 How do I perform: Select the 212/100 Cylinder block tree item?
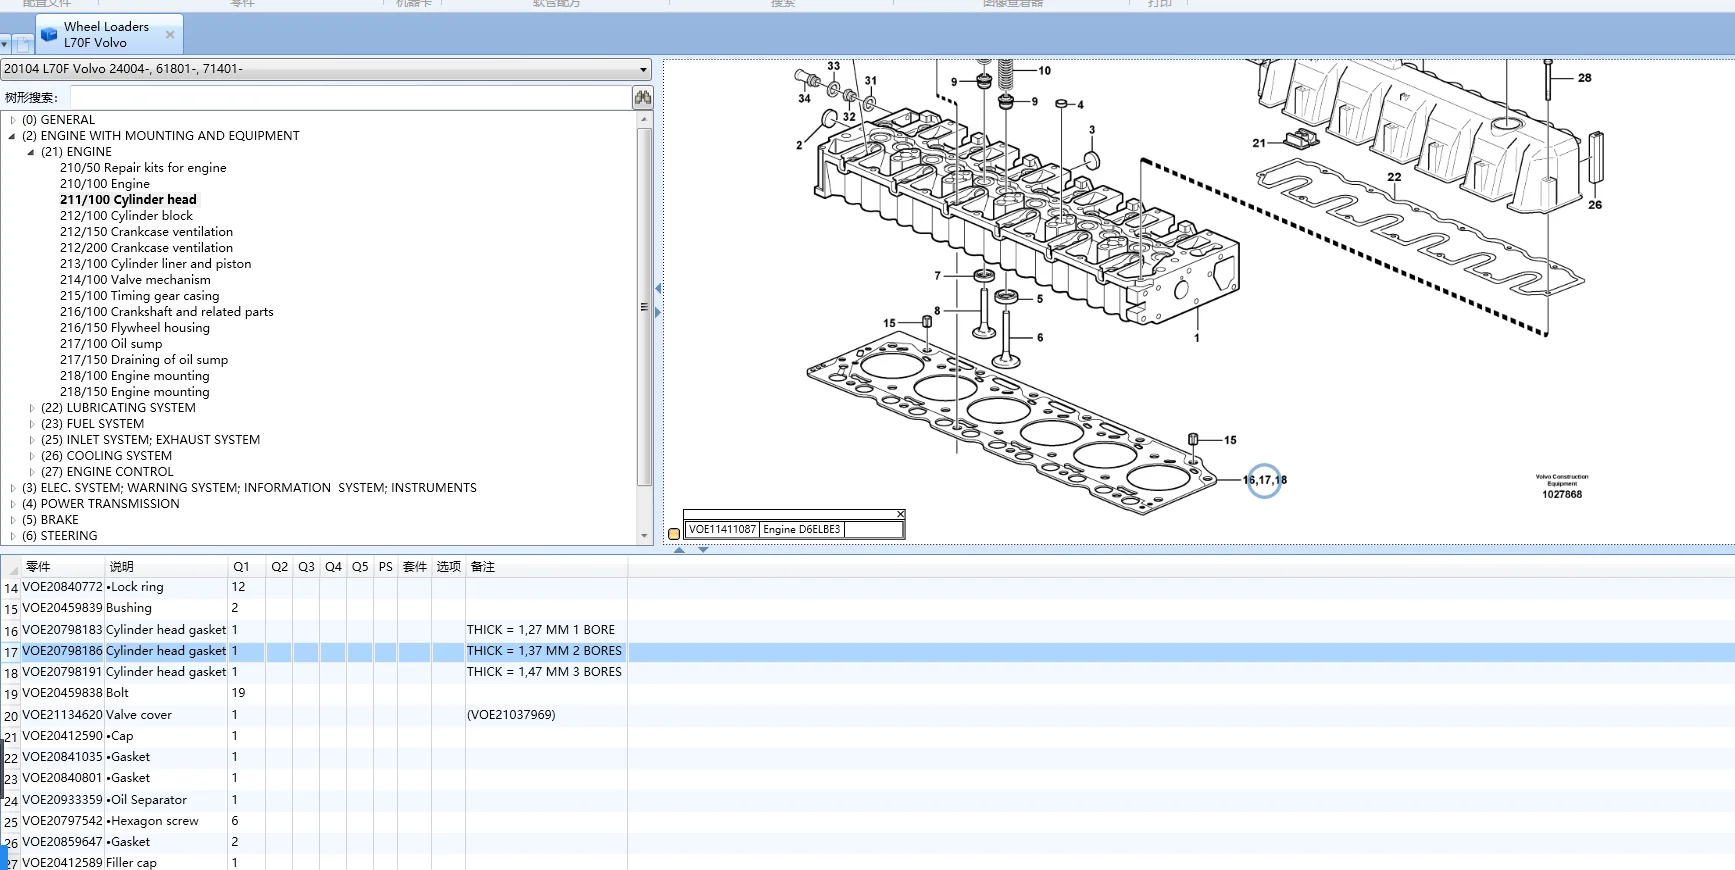pos(126,216)
